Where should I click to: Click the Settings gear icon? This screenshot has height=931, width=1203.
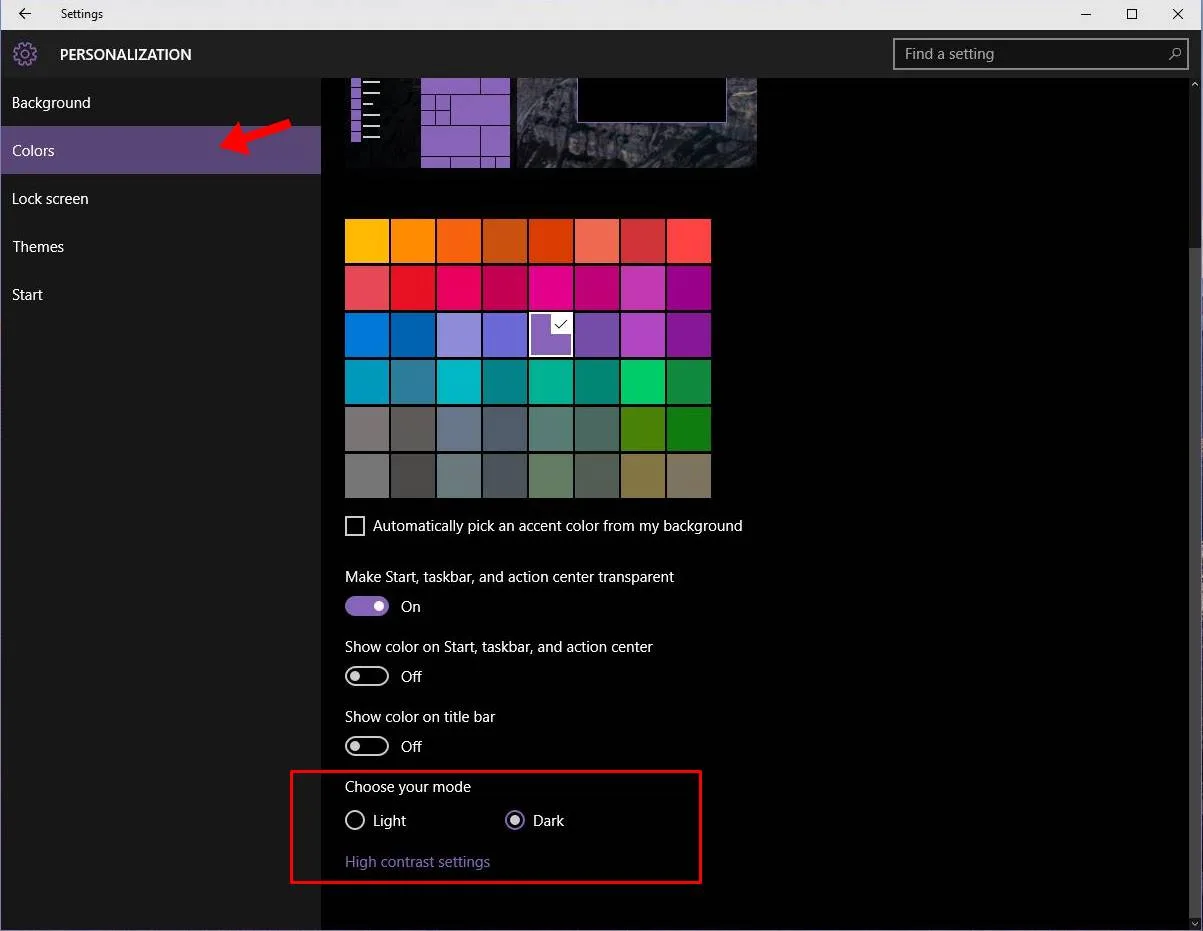pos(25,54)
